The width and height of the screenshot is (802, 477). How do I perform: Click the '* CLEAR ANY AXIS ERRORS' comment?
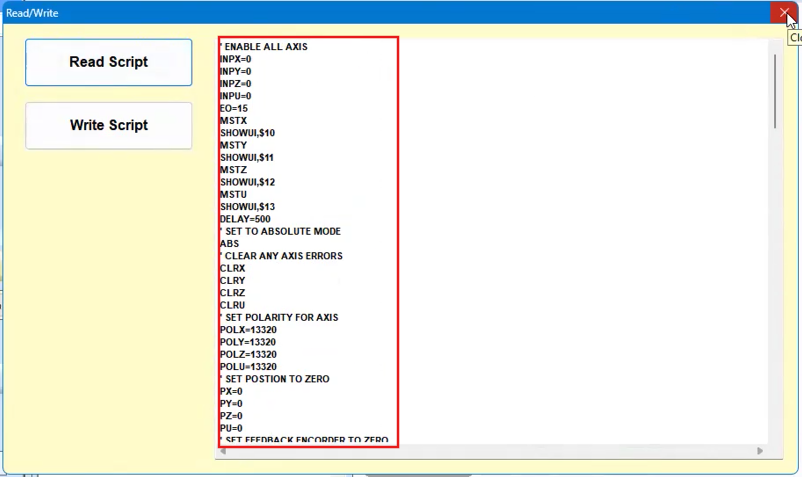[281, 256]
